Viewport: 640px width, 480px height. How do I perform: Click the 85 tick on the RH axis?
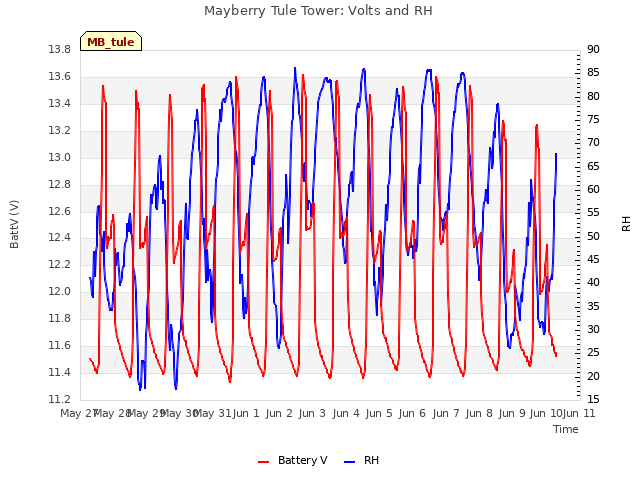coord(593,73)
